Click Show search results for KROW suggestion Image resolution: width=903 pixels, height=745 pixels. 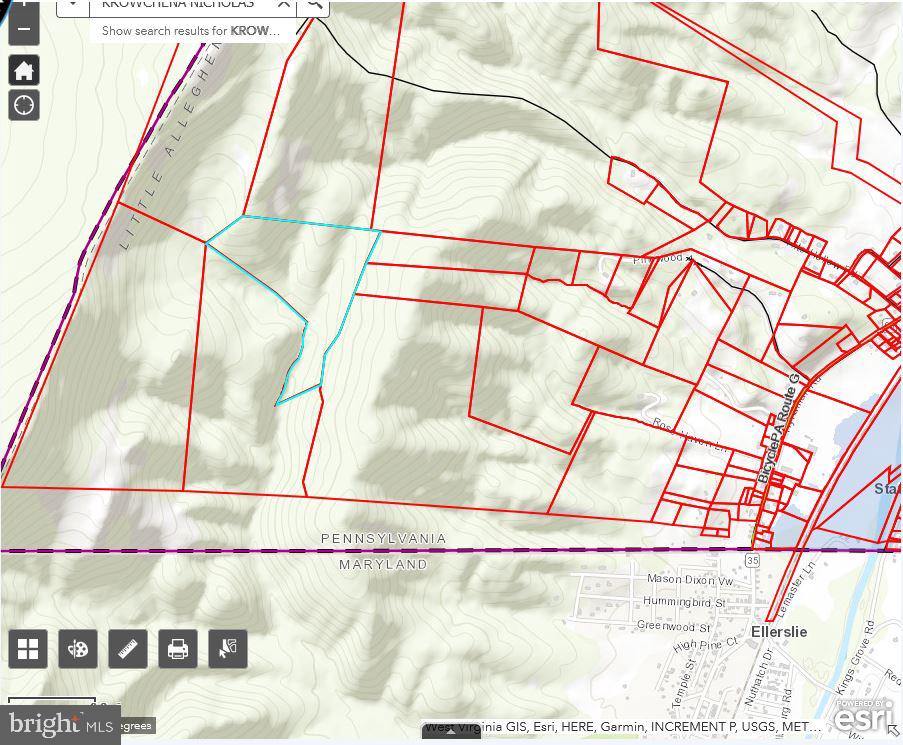(x=190, y=31)
